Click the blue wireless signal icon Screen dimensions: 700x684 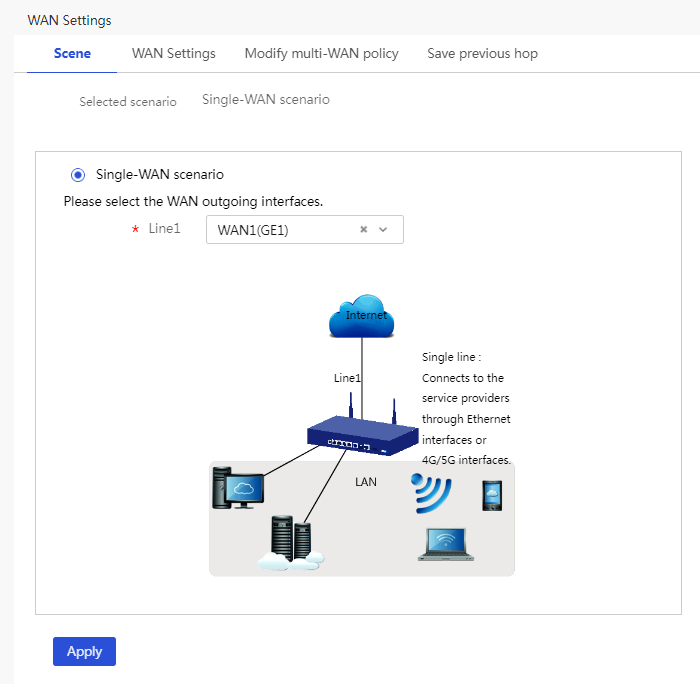(431, 493)
